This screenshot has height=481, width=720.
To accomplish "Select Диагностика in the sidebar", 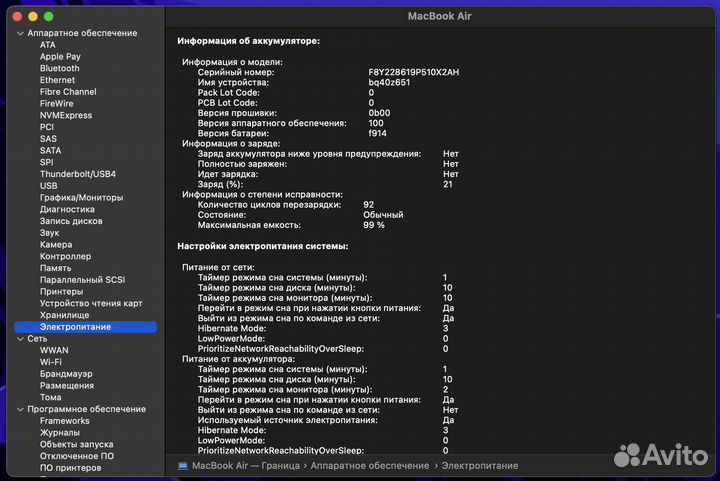I will click(x=67, y=209).
